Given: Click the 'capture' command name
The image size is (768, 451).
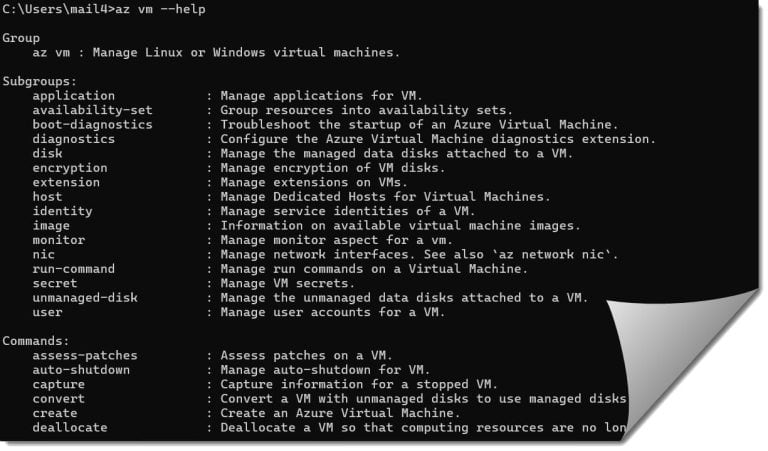Looking at the screenshot, I should [58, 385].
